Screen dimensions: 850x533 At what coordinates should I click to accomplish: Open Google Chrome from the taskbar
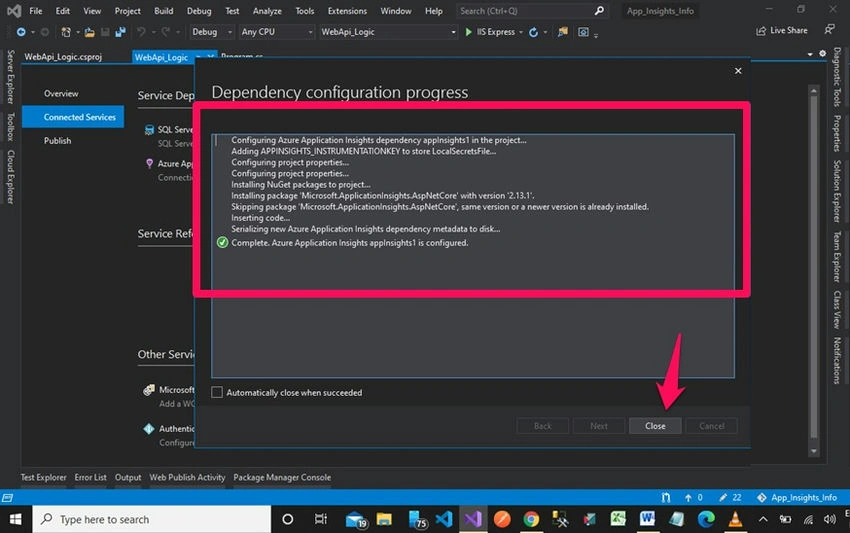(x=531, y=519)
